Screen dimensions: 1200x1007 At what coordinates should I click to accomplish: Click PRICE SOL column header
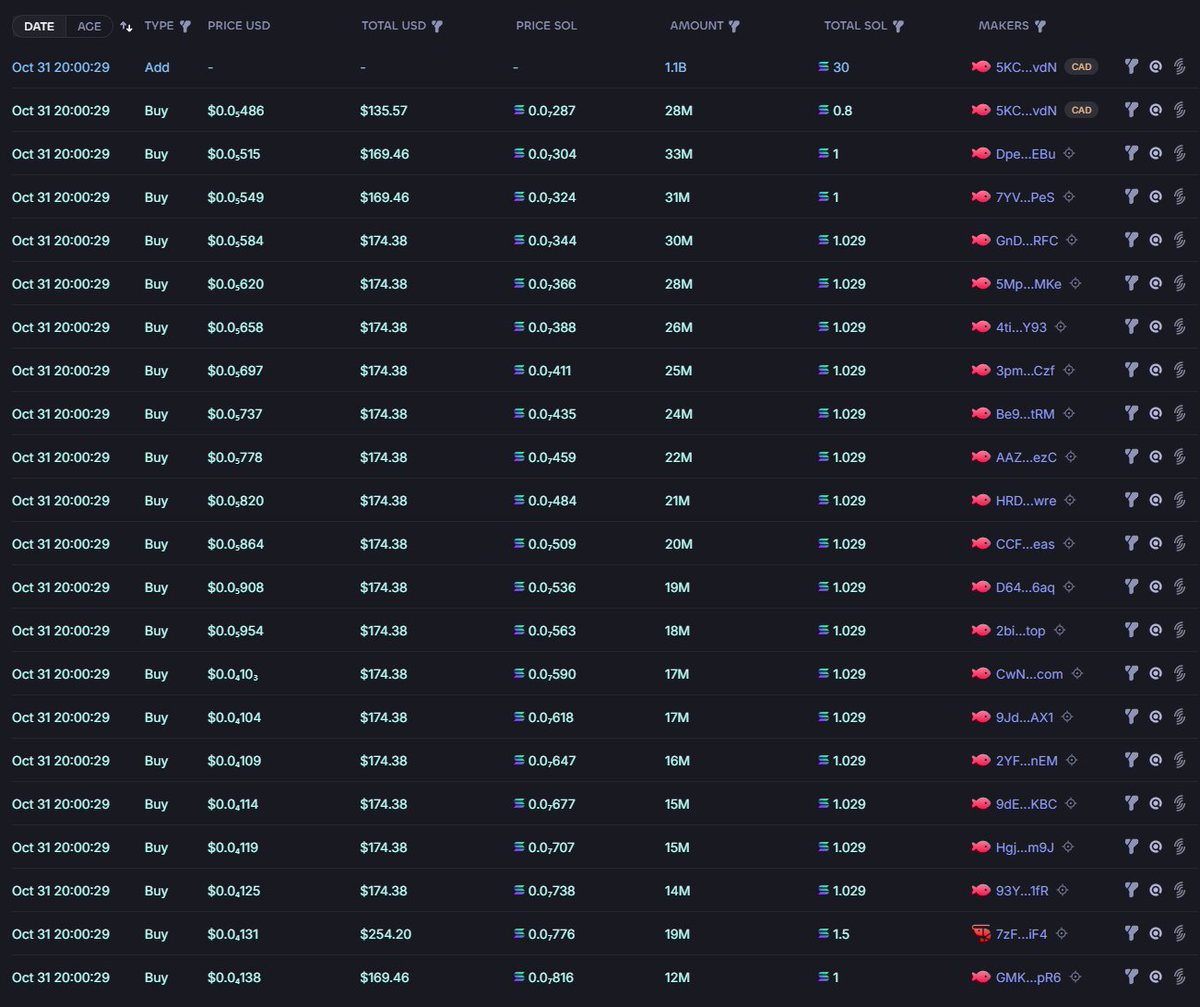pyautogui.click(x=546, y=26)
